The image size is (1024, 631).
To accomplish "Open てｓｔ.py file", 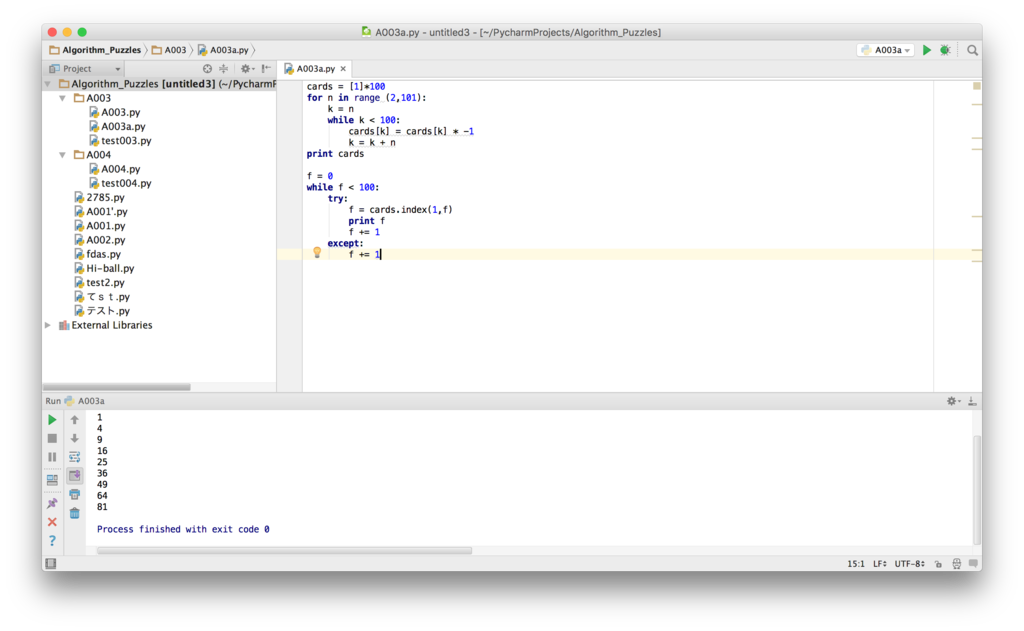I will (x=102, y=297).
